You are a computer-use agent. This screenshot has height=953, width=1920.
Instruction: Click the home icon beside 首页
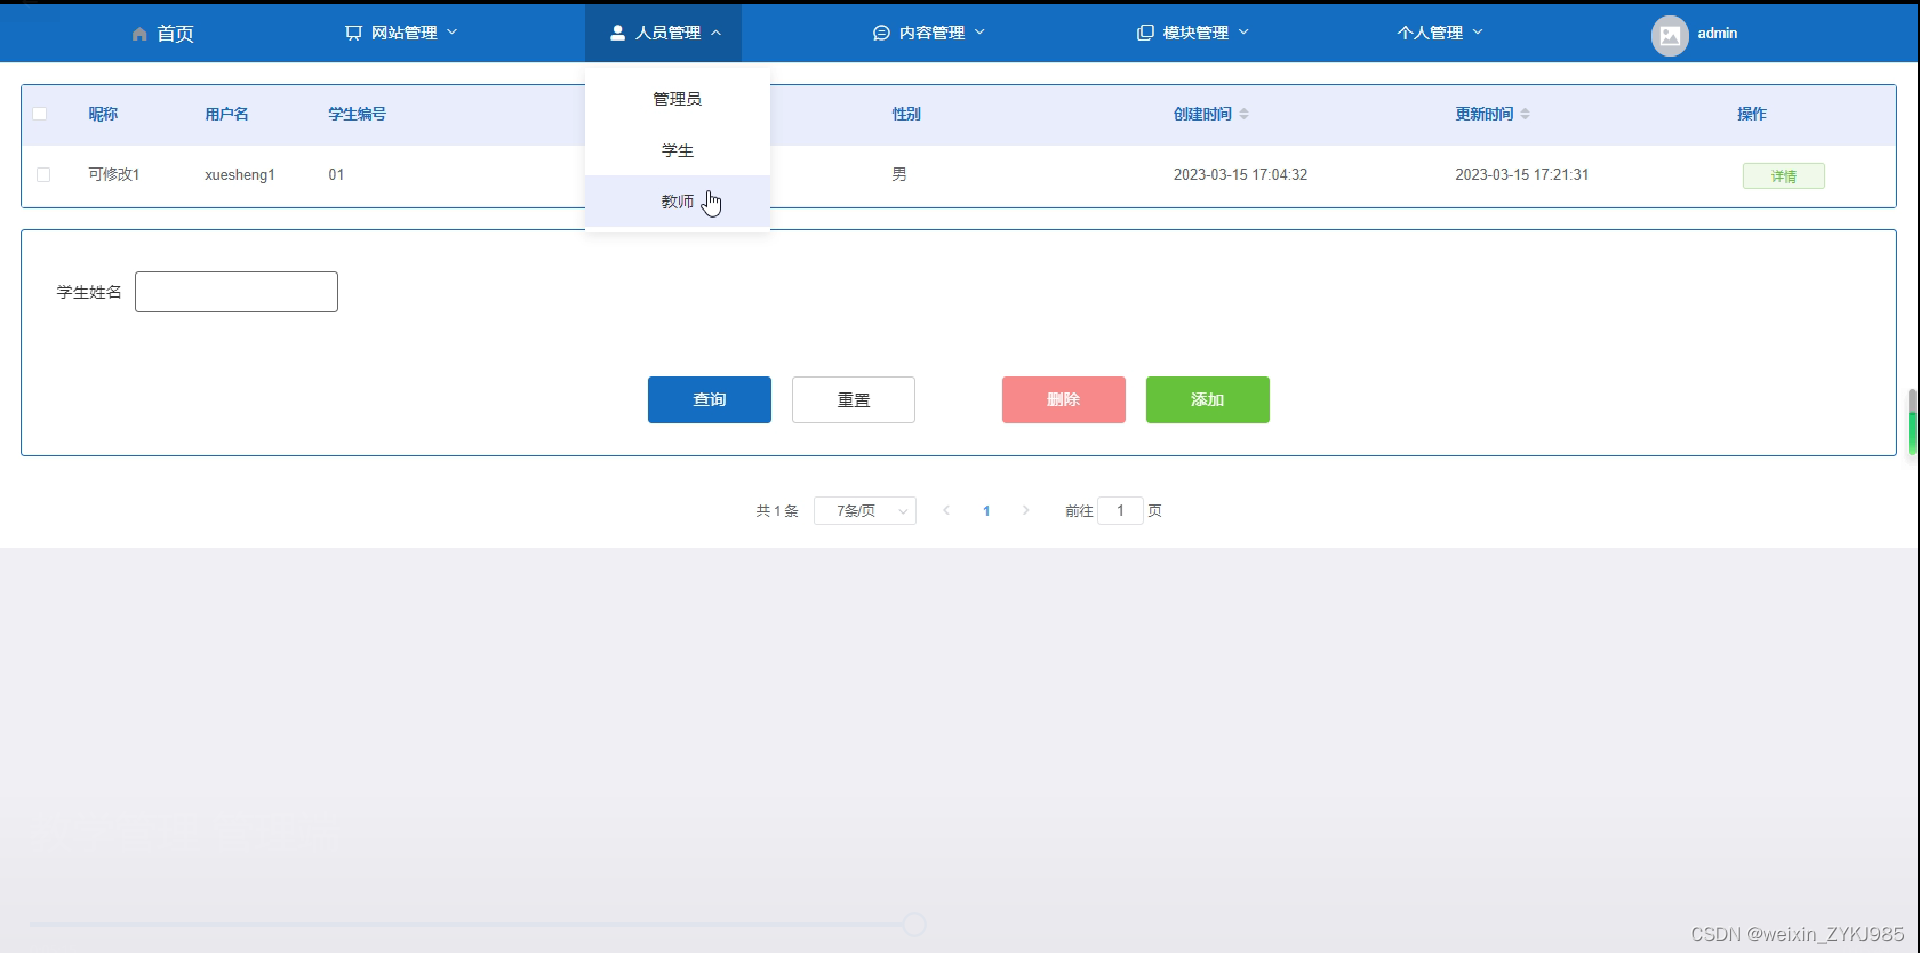(140, 34)
